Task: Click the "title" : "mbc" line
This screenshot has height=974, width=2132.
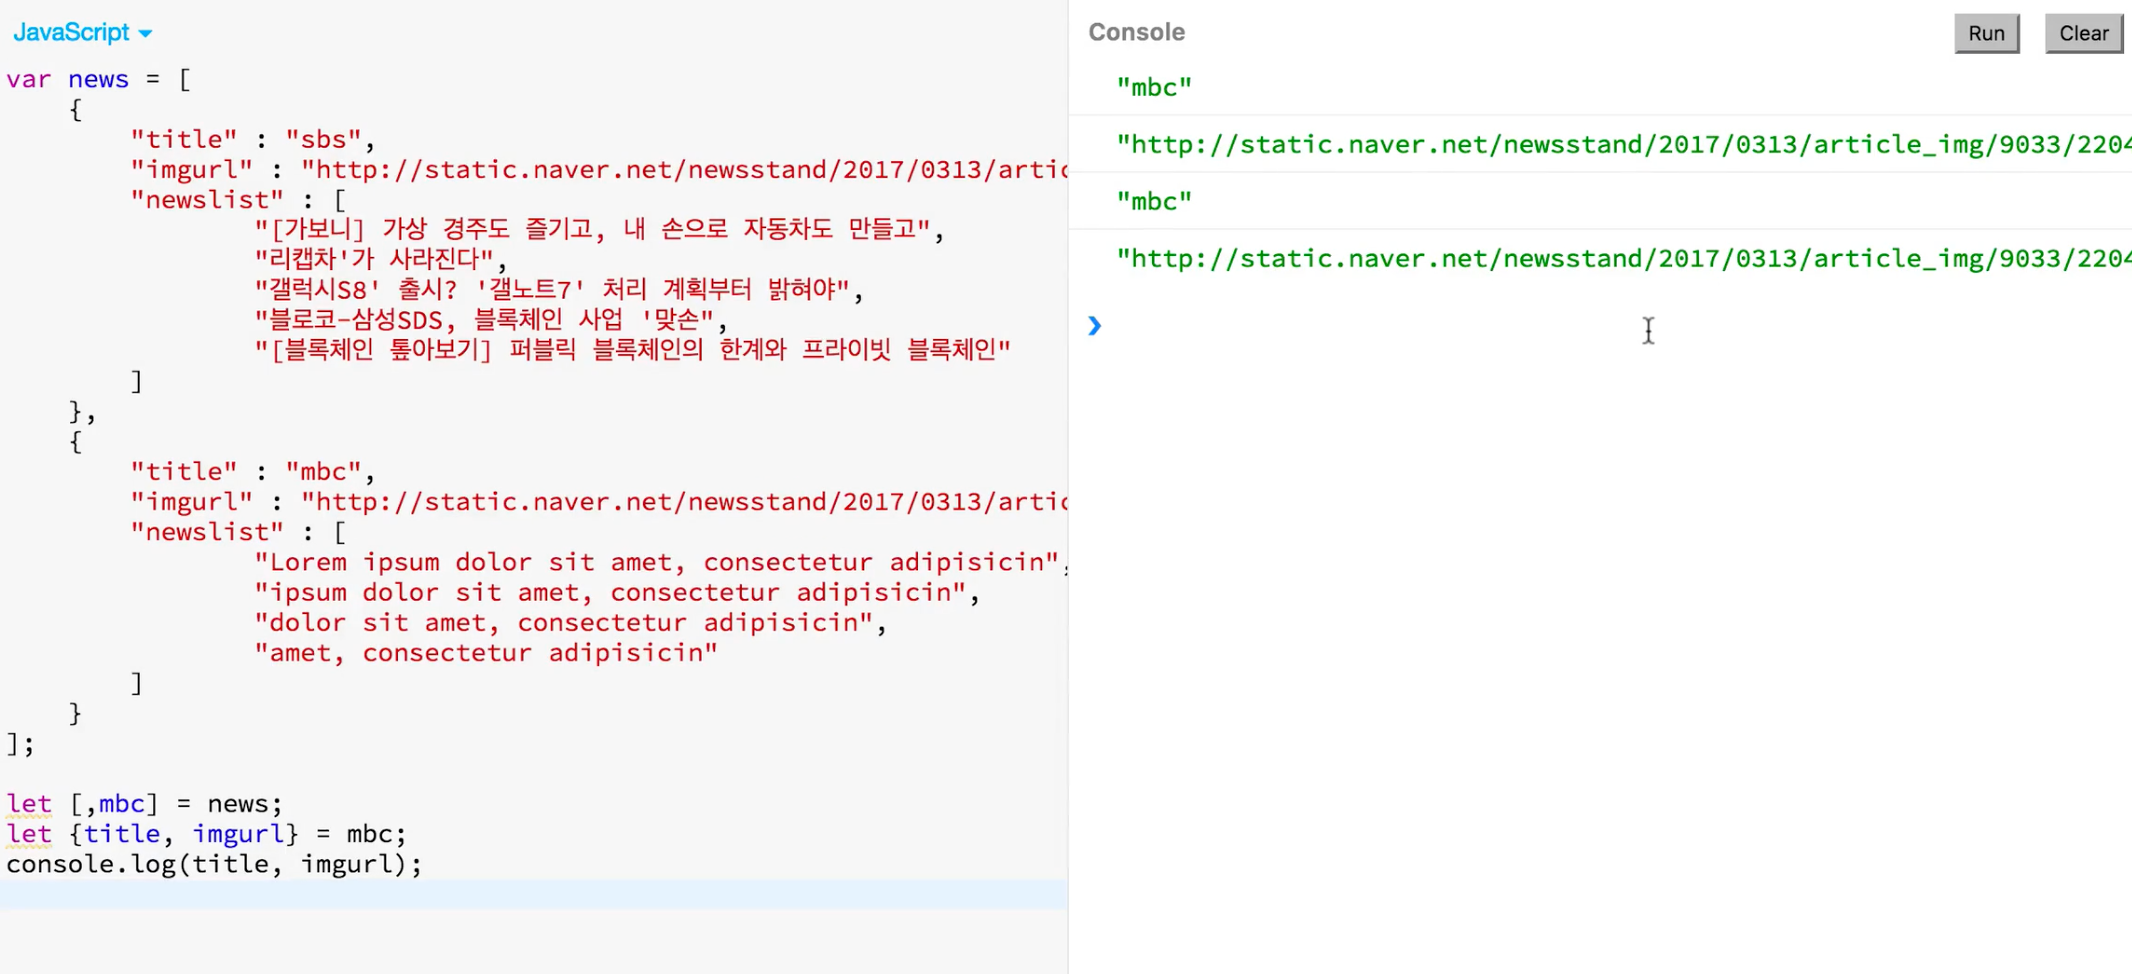Action: coord(253,471)
